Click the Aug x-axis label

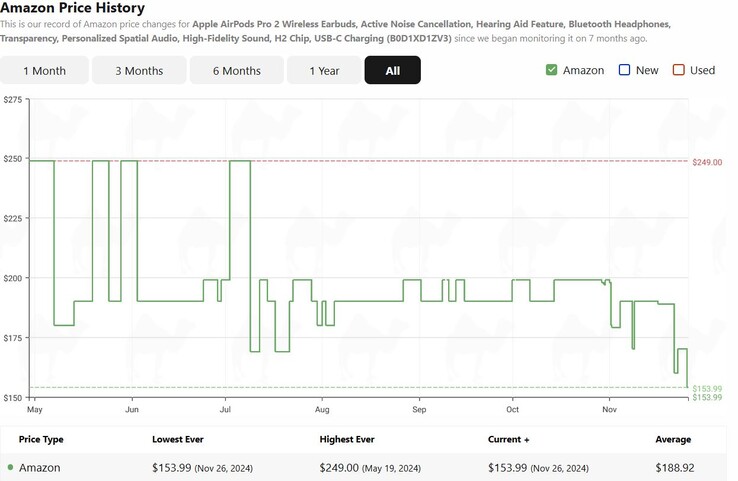click(322, 409)
